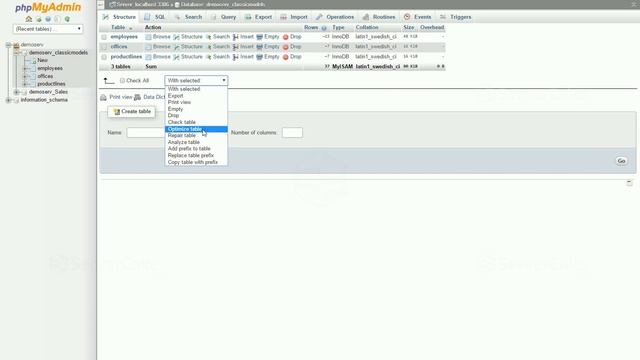The height and width of the screenshot is (360, 640).
Task: Select Replace table prefix option
Action: [x=196, y=156]
